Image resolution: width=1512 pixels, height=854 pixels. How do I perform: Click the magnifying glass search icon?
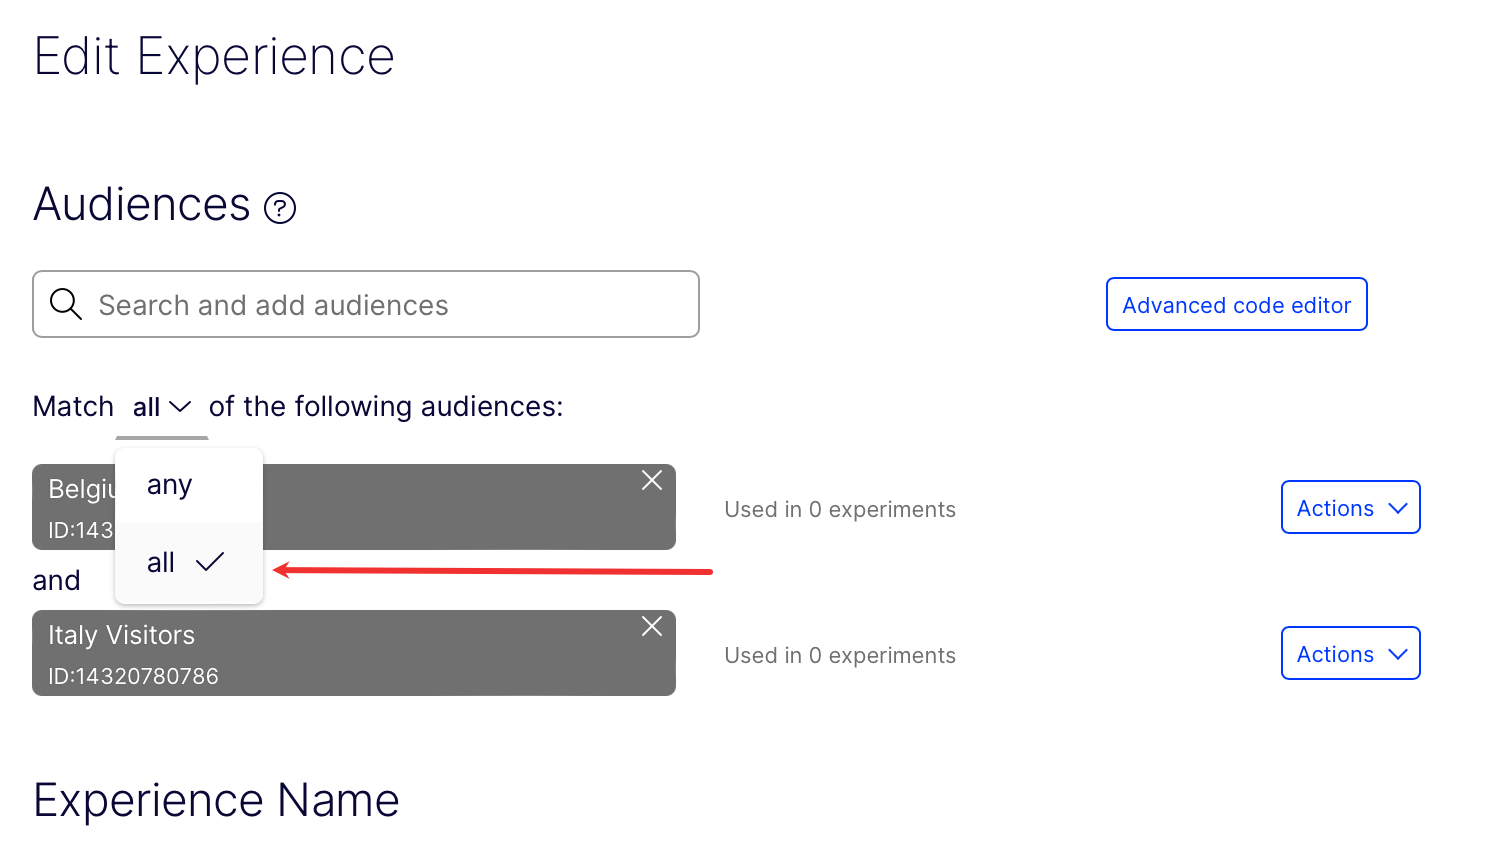[x=66, y=304]
